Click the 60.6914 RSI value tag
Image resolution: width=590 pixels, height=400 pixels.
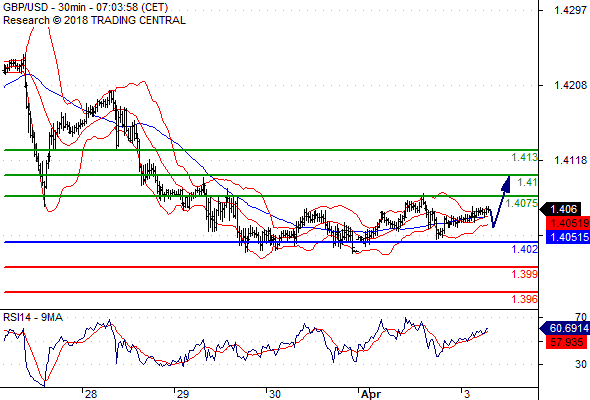pyautogui.click(x=565, y=329)
